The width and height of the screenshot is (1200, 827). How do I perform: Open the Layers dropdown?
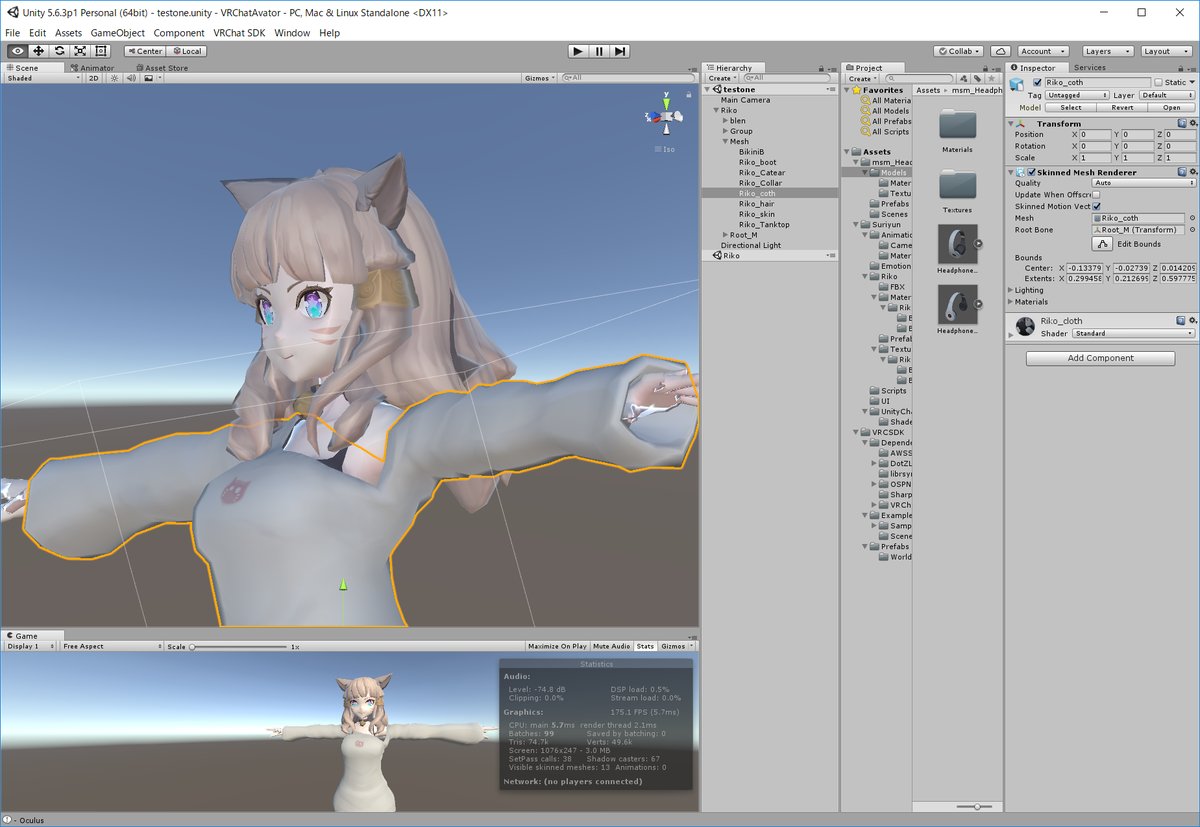pyautogui.click(x=1107, y=51)
